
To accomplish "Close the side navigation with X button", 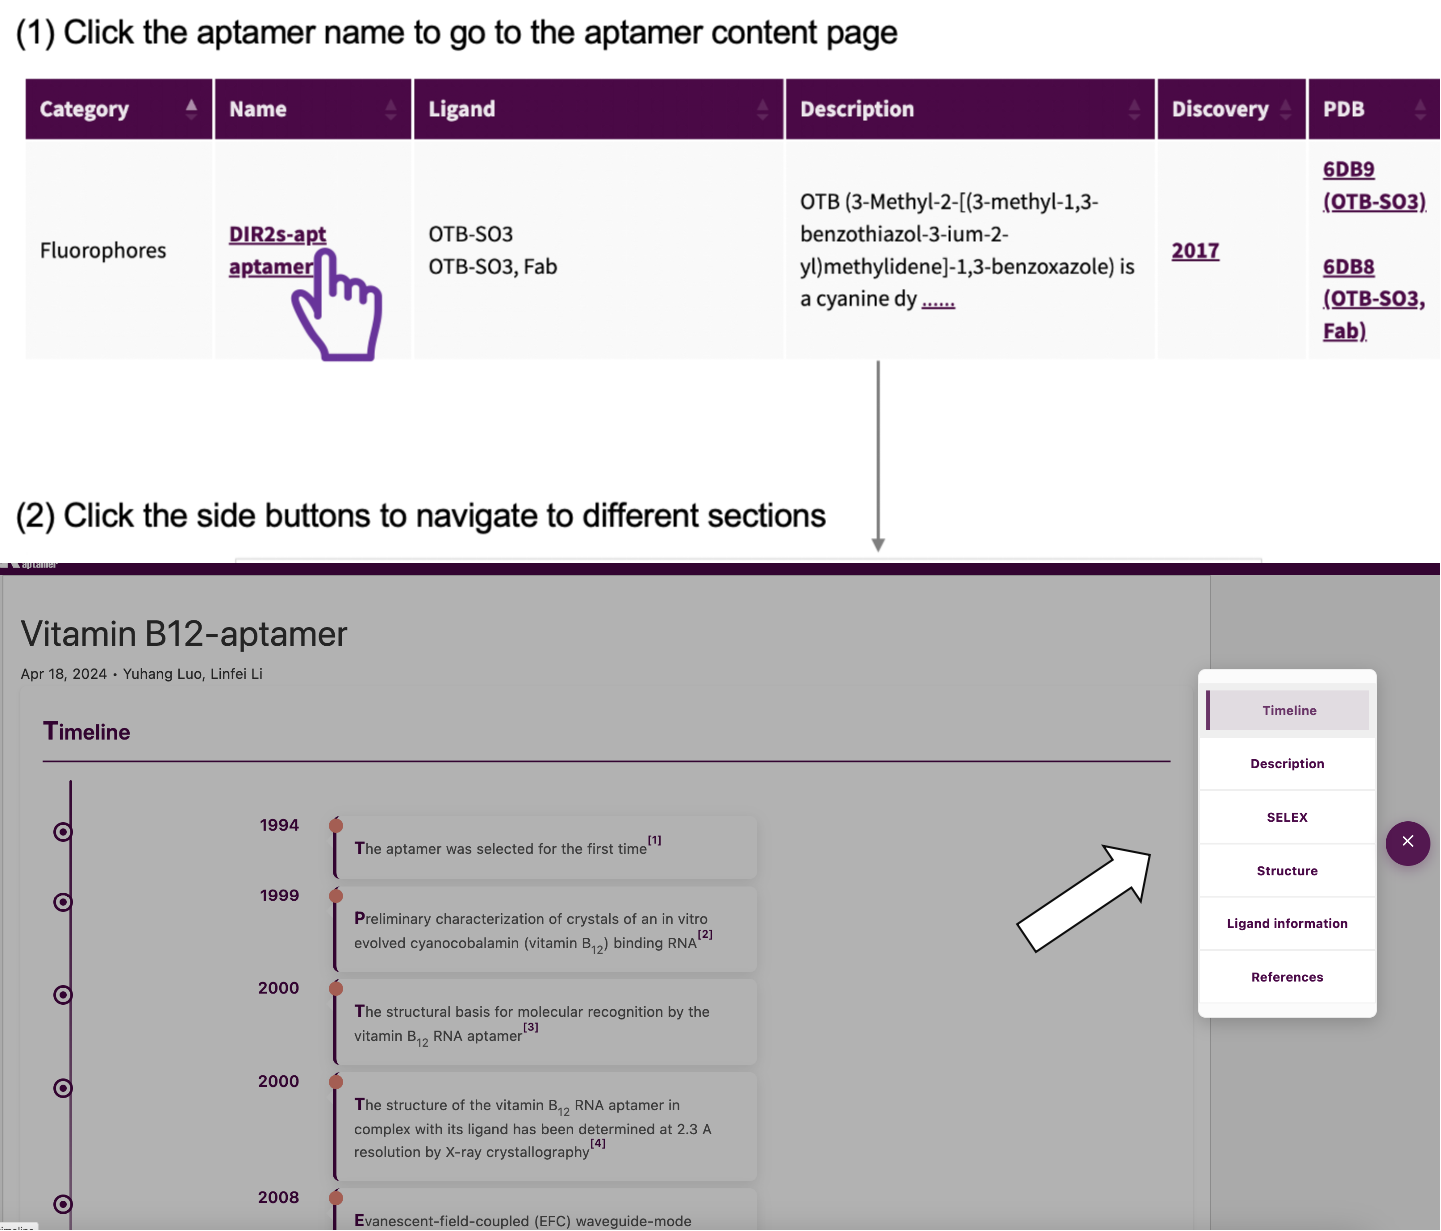I will (x=1407, y=842).
